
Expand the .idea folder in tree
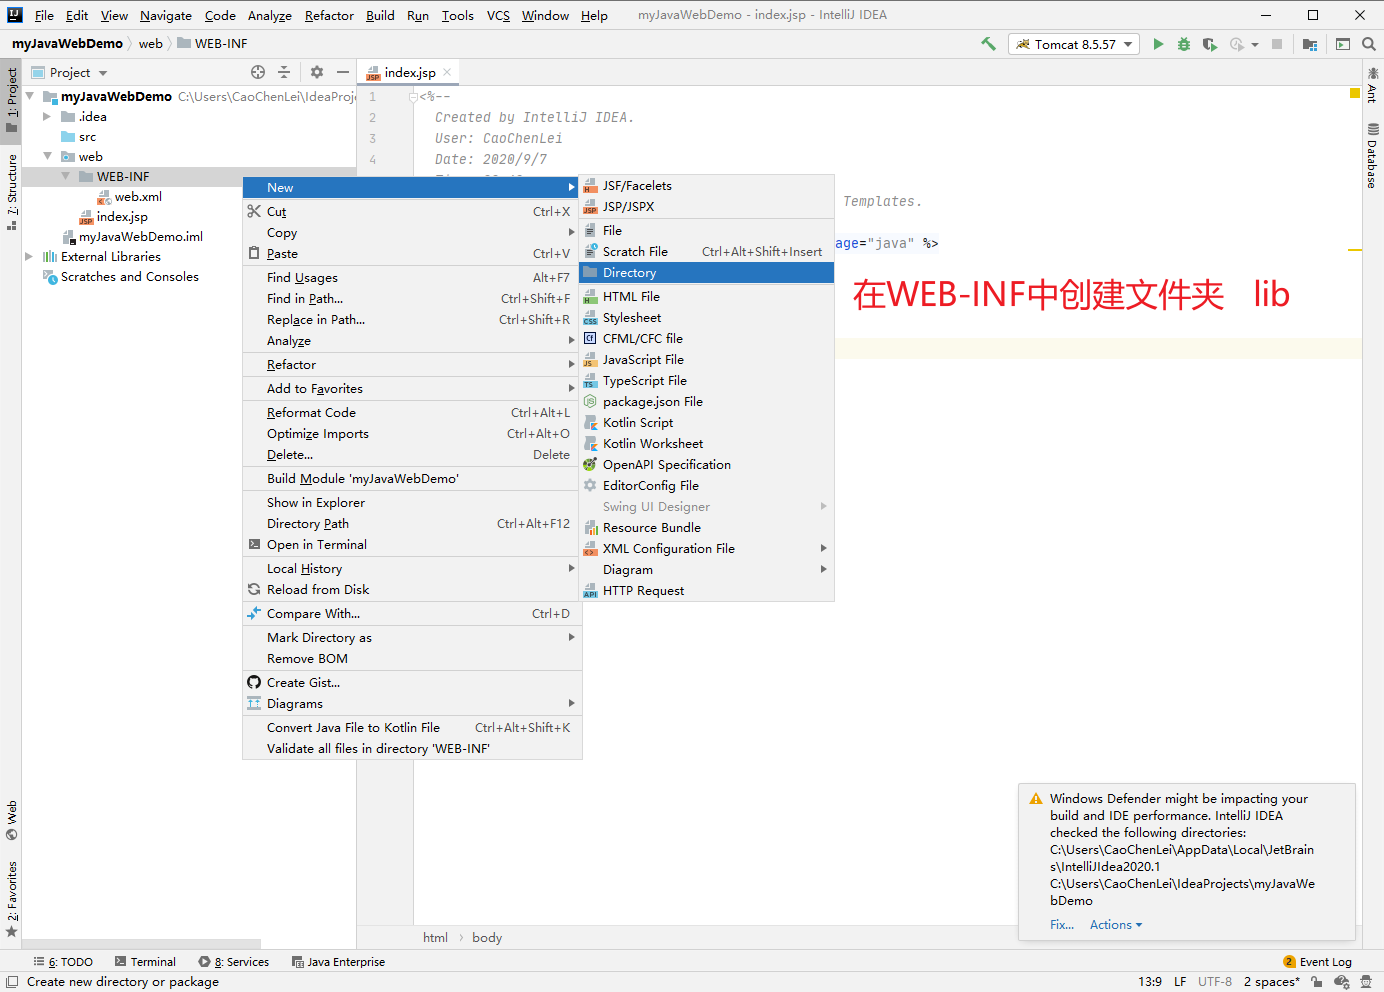click(x=46, y=117)
